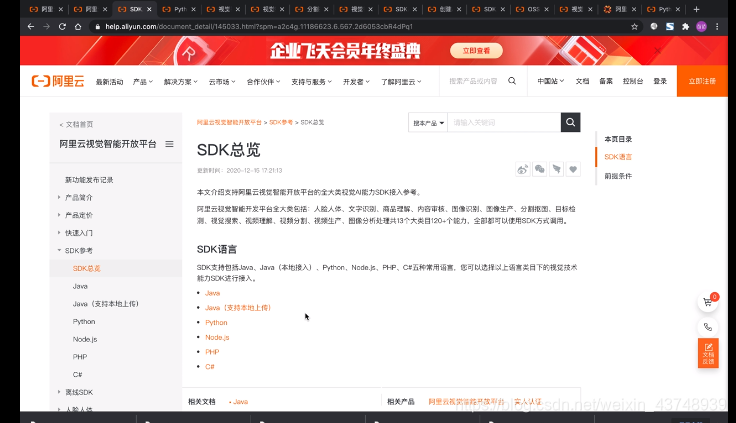The height and width of the screenshot is (423, 736).
Task: Close the OSS browser tab
Action: coord(546,9)
